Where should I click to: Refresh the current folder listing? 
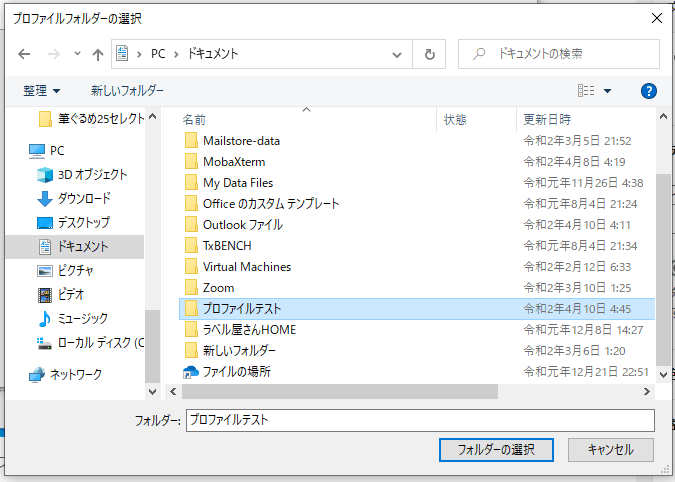point(429,54)
